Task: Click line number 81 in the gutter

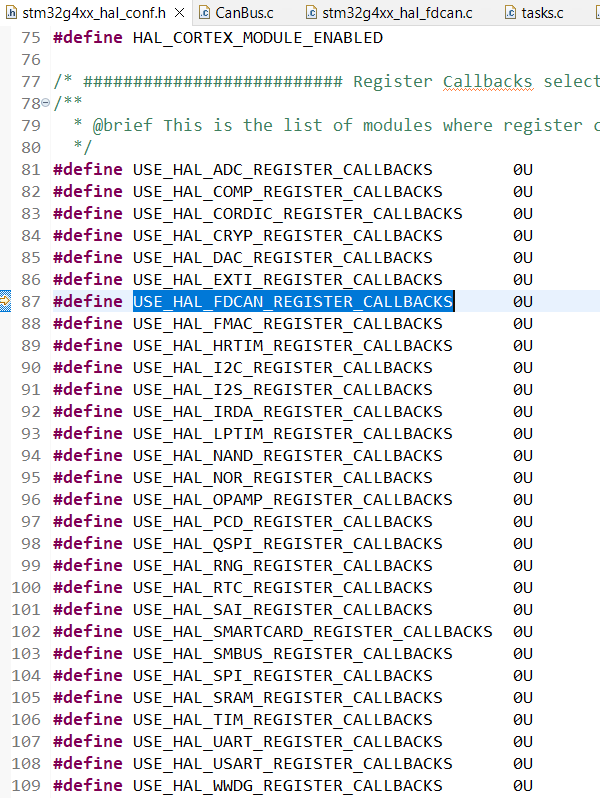Action: 31,170
